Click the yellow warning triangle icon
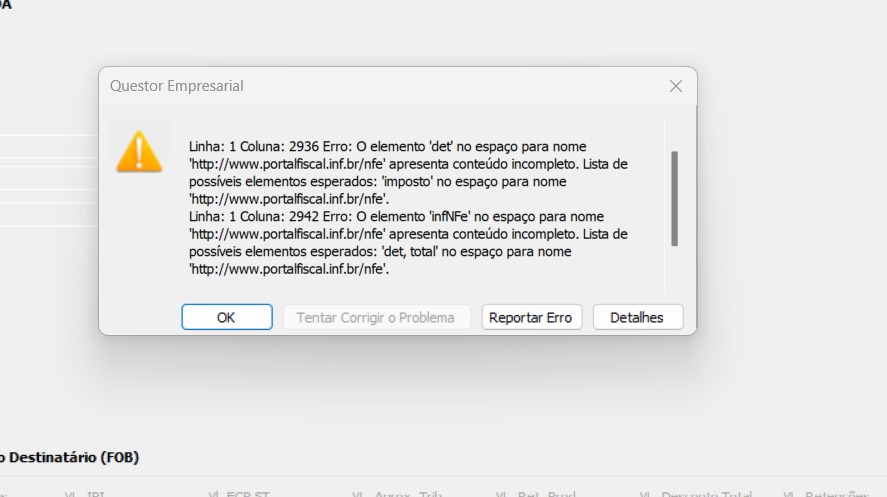This screenshot has height=497, width=887. [x=139, y=152]
